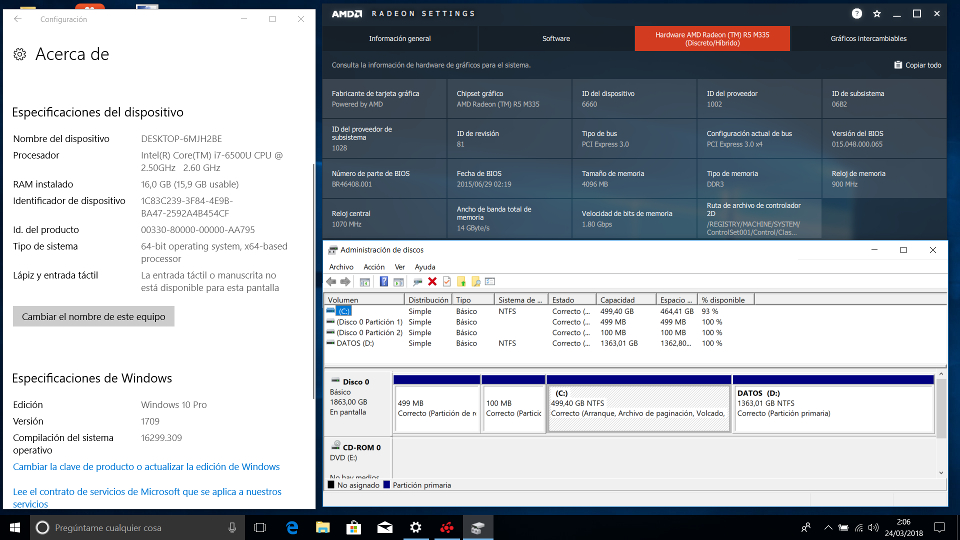The image size is (960, 540).
Task: Click the back arrow in Configuración window
Action: coord(18,19)
